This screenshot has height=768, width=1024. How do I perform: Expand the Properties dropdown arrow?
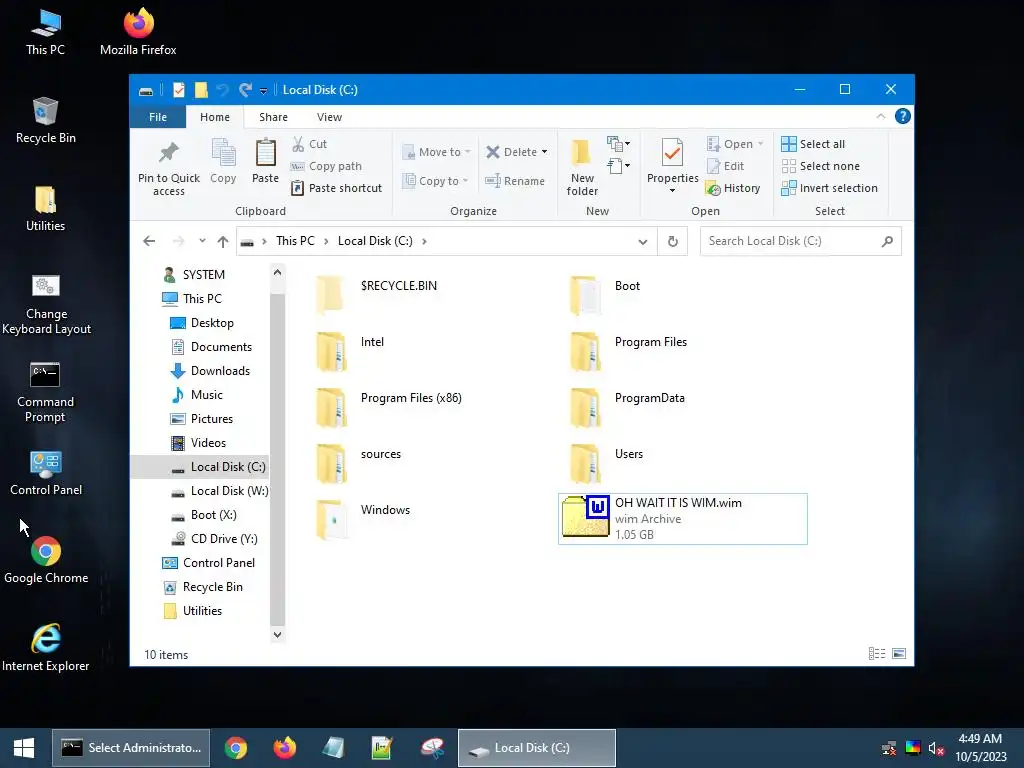(672, 191)
